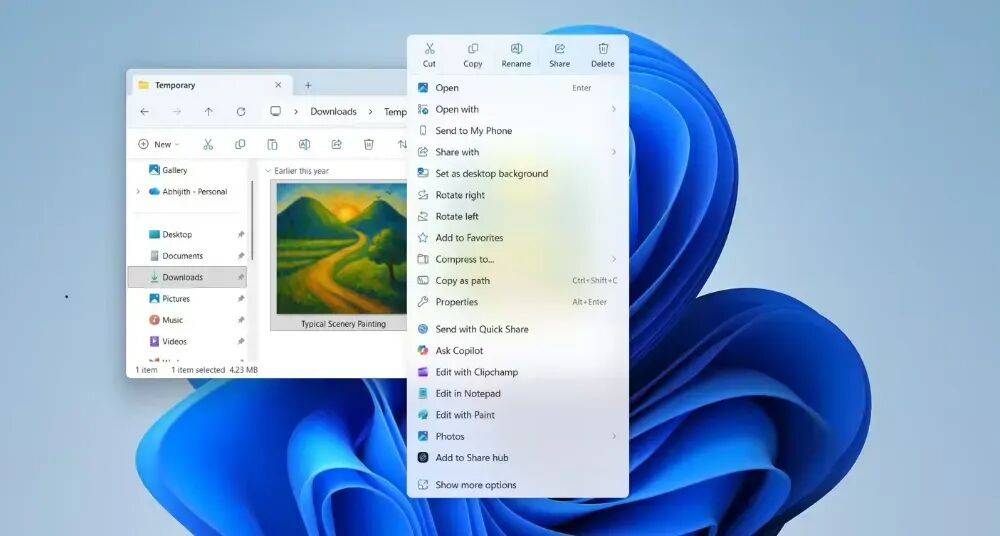Screen dimensions: 1000x536
Task: Click the Downloads breadcrumb in address bar
Action: 333,112
